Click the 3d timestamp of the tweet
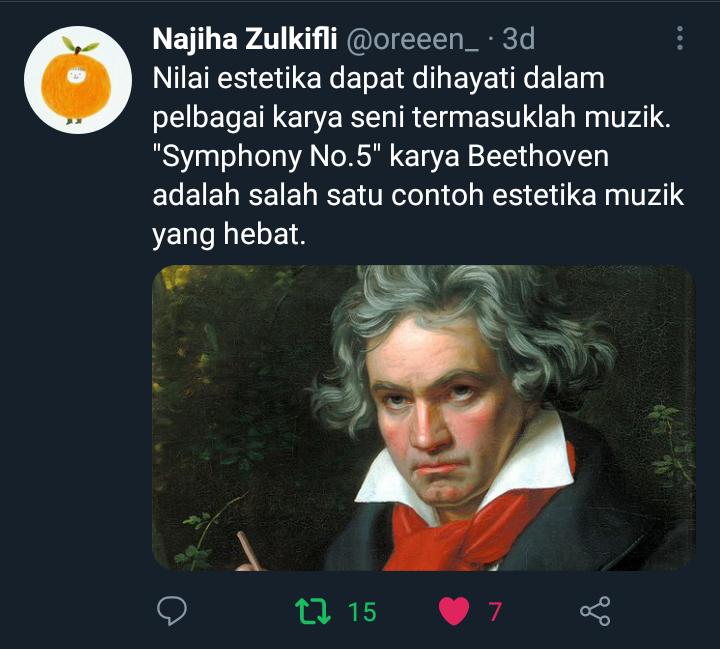The image size is (720, 649). pyautogui.click(x=518, y=39)
